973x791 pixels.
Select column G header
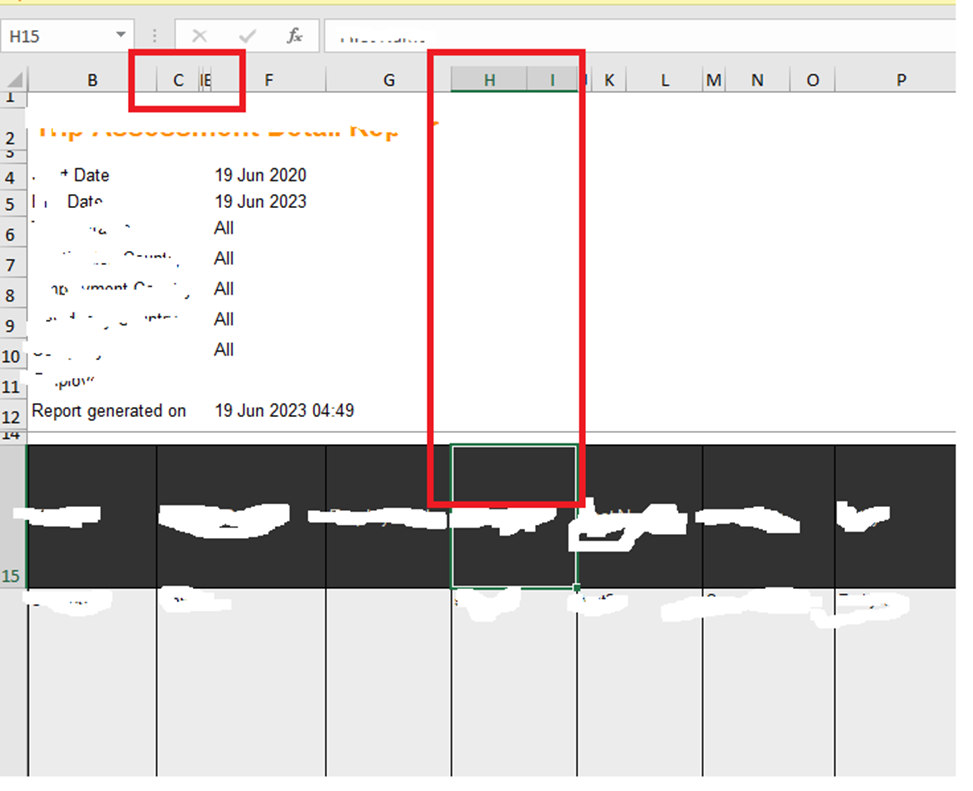click(388, 80)
